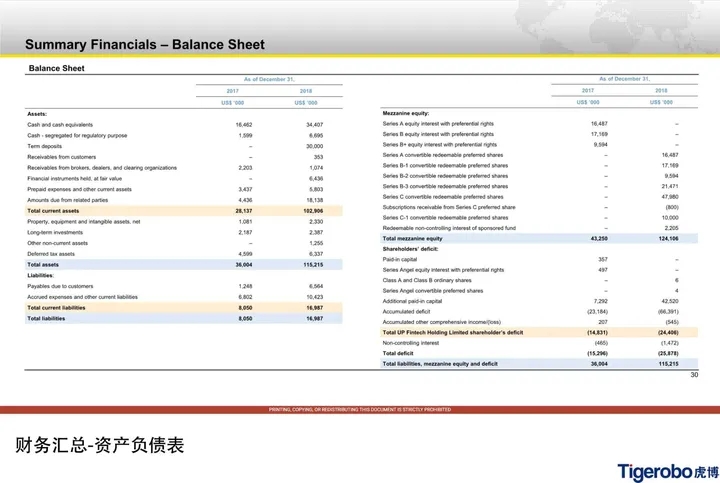Select 'Series Angel convertible preferred shares' label

[433, 291]
